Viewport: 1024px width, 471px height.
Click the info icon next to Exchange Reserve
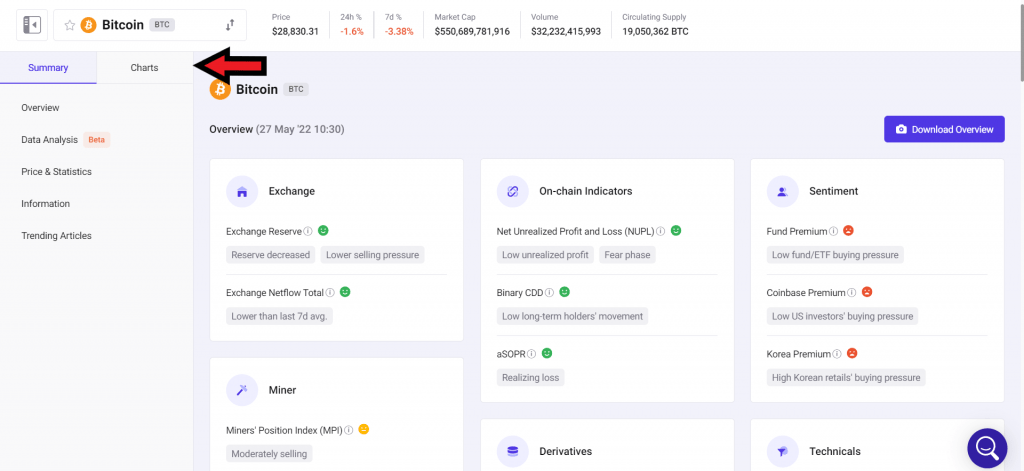(x=308, y=232)
